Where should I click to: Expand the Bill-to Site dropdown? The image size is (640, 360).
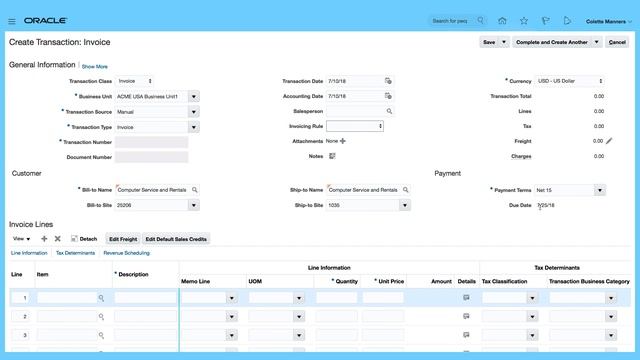(x=194, y=205)
